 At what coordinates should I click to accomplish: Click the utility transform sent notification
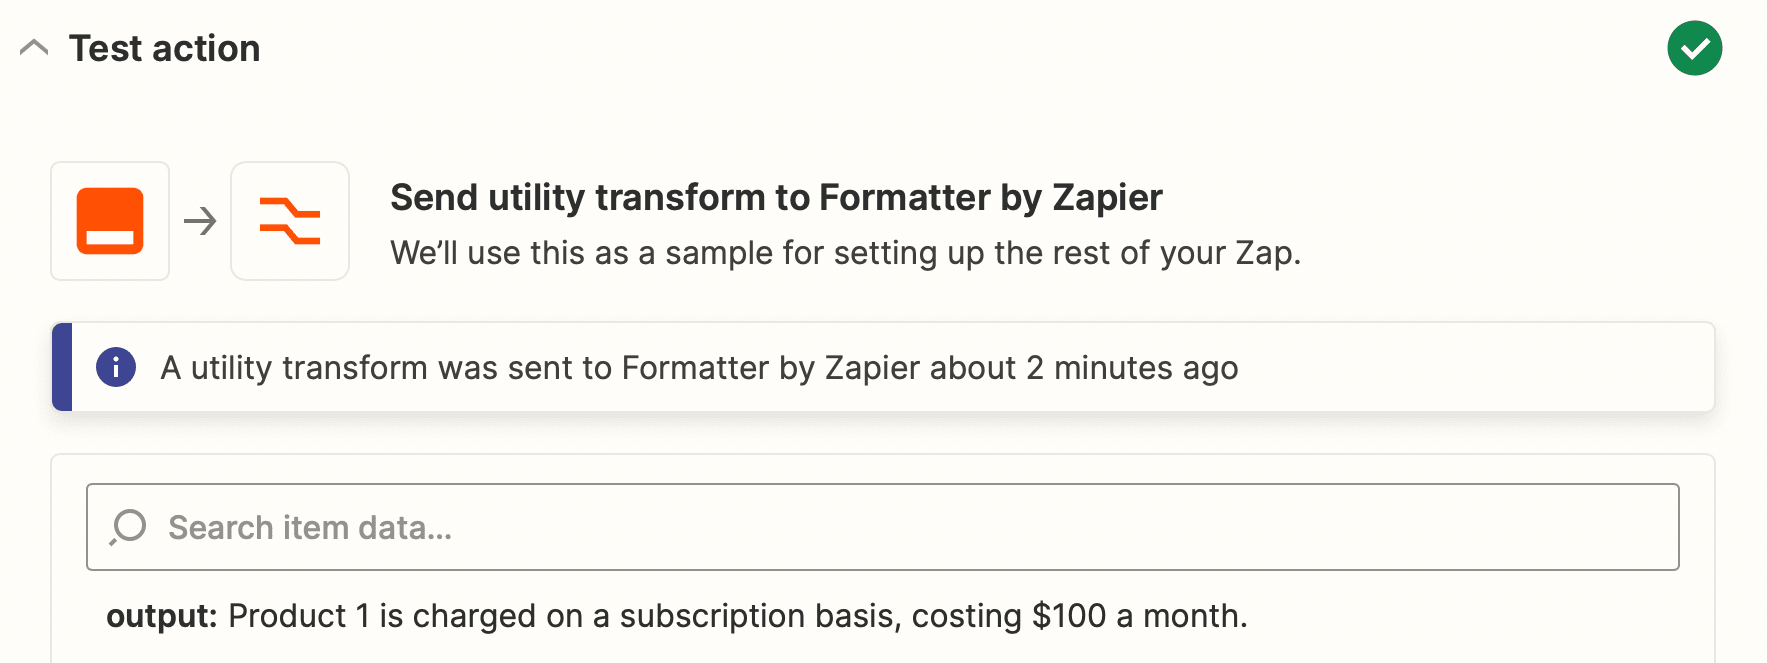click(x=698, y=368)
